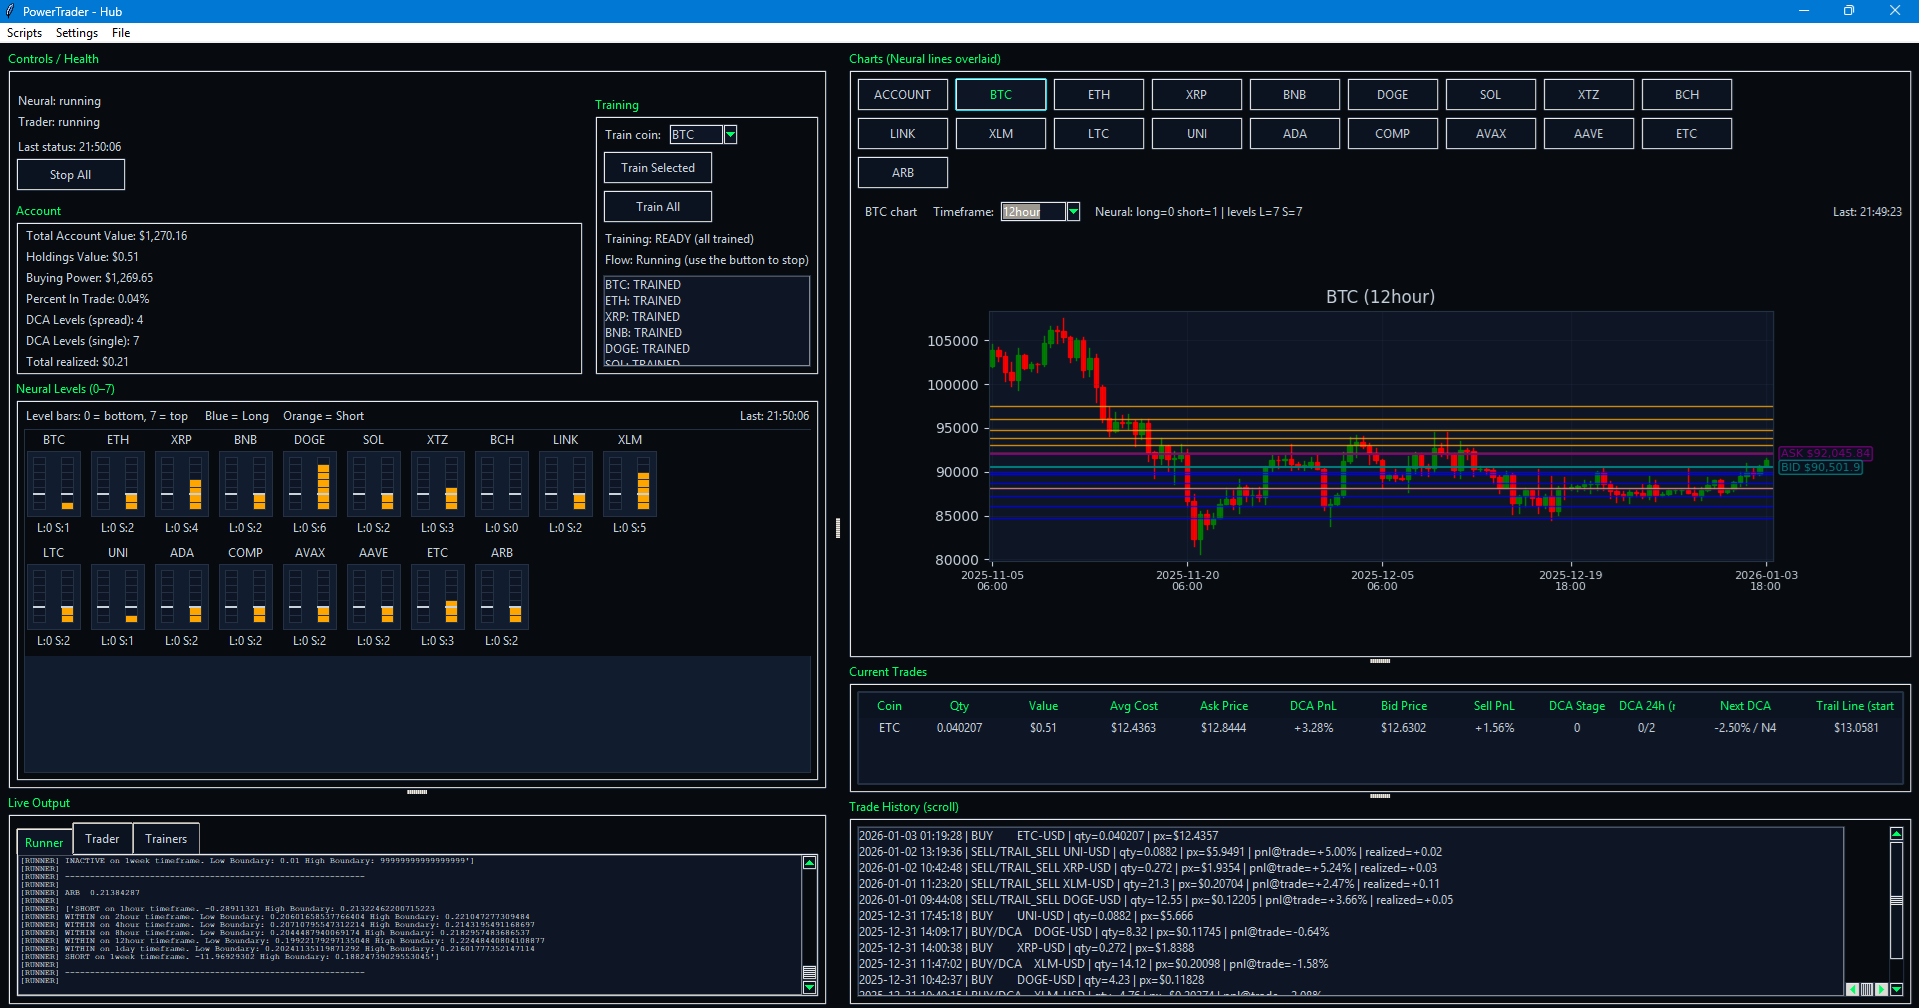Screen dimensions: 1919x1008
Task: Open the Scripts menu
Action: [x=24, y=33]
